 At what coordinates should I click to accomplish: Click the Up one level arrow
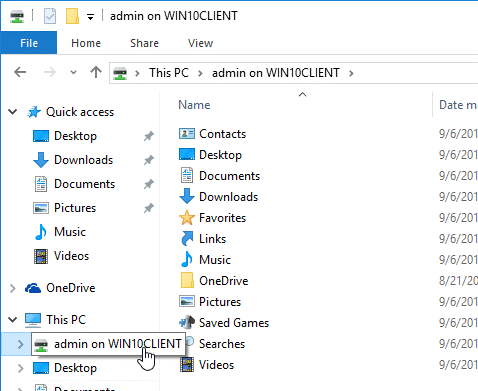pos(96,72)
